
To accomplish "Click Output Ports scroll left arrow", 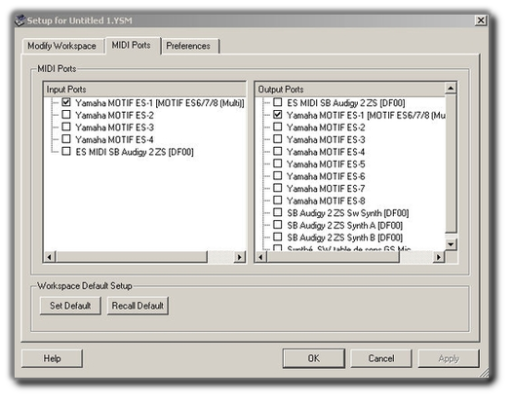I will (x=261, y=257).
